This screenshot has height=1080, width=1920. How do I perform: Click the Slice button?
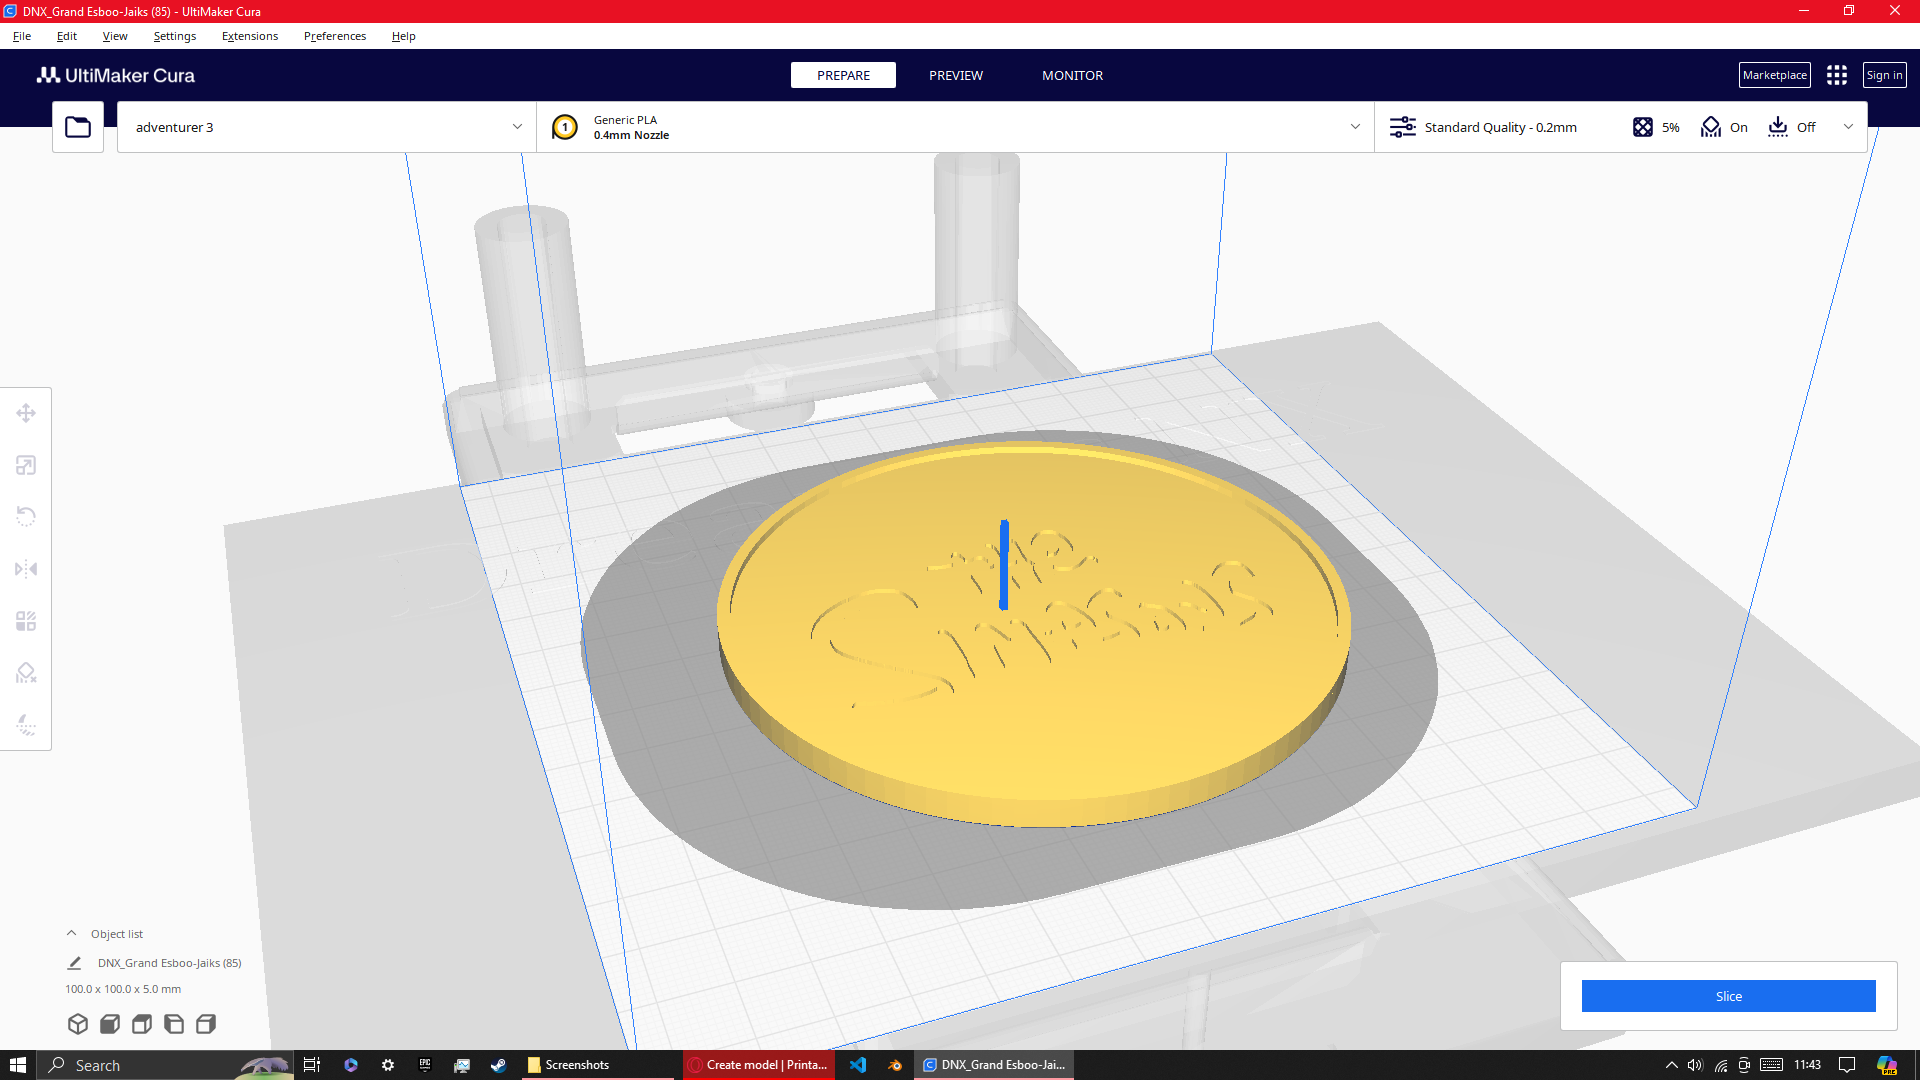1728,996
